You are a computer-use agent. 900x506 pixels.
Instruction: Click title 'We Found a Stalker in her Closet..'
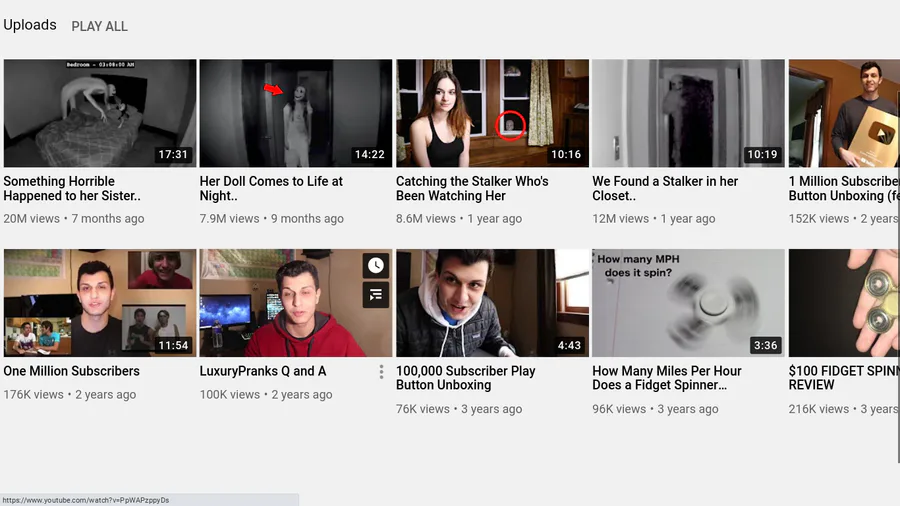tap(665, 188)
